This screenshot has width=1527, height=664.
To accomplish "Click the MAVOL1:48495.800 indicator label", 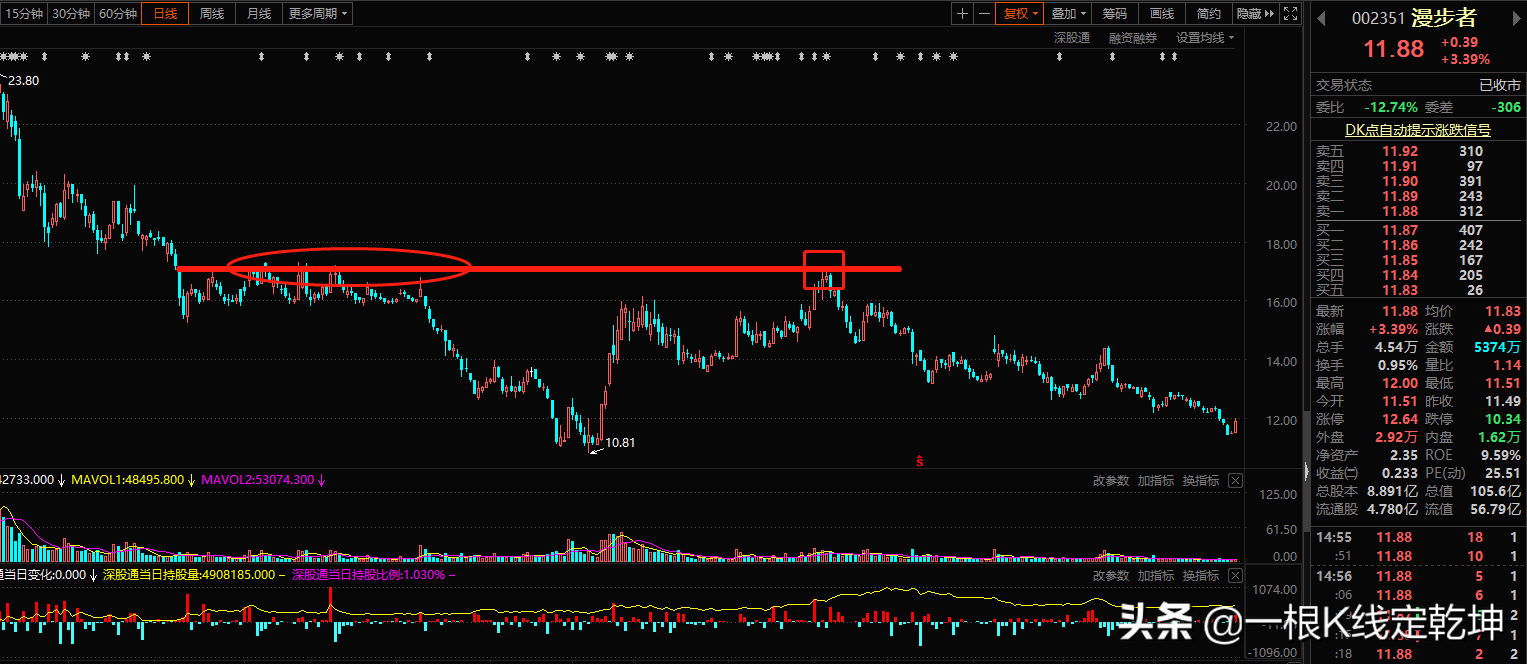I will tap(127, 480).
